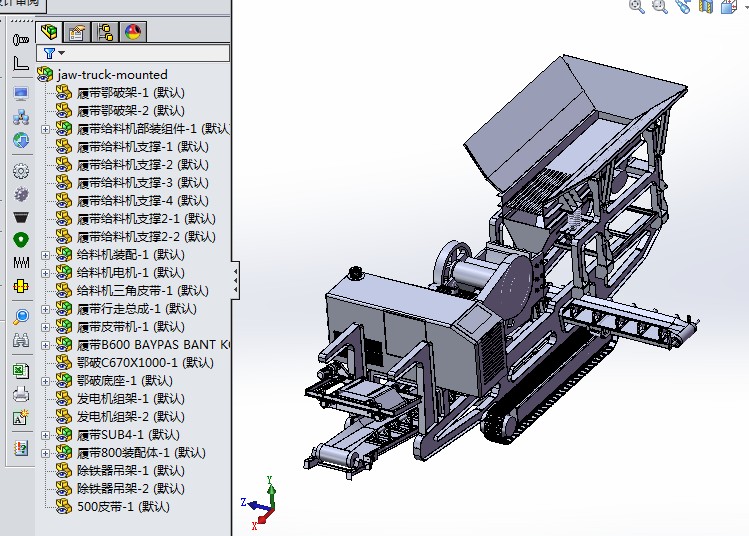Expand the 履带800装配体-1 node

pyautogui.click(x=45, y=453)
